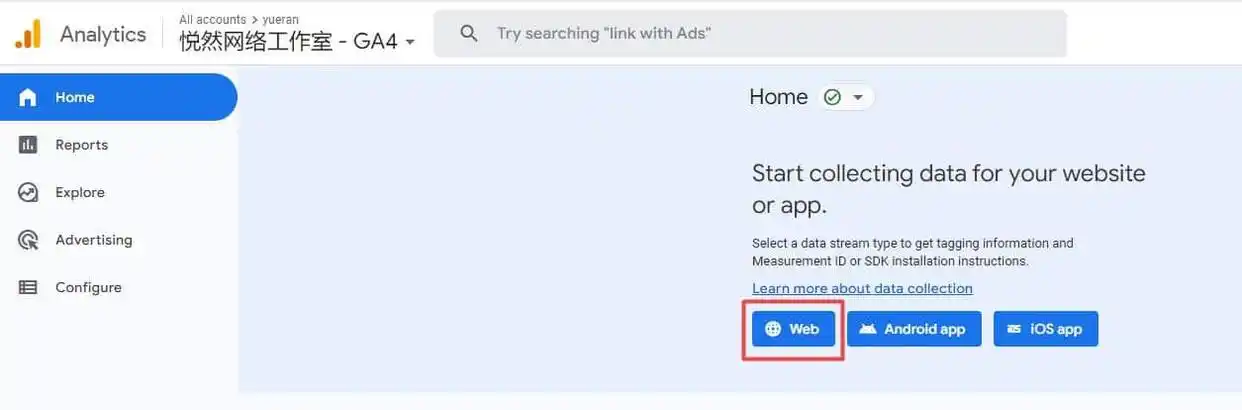Click the search magnifier icon
The width and height of the screenshot is (1242, 410).
[x=469, y=33]
